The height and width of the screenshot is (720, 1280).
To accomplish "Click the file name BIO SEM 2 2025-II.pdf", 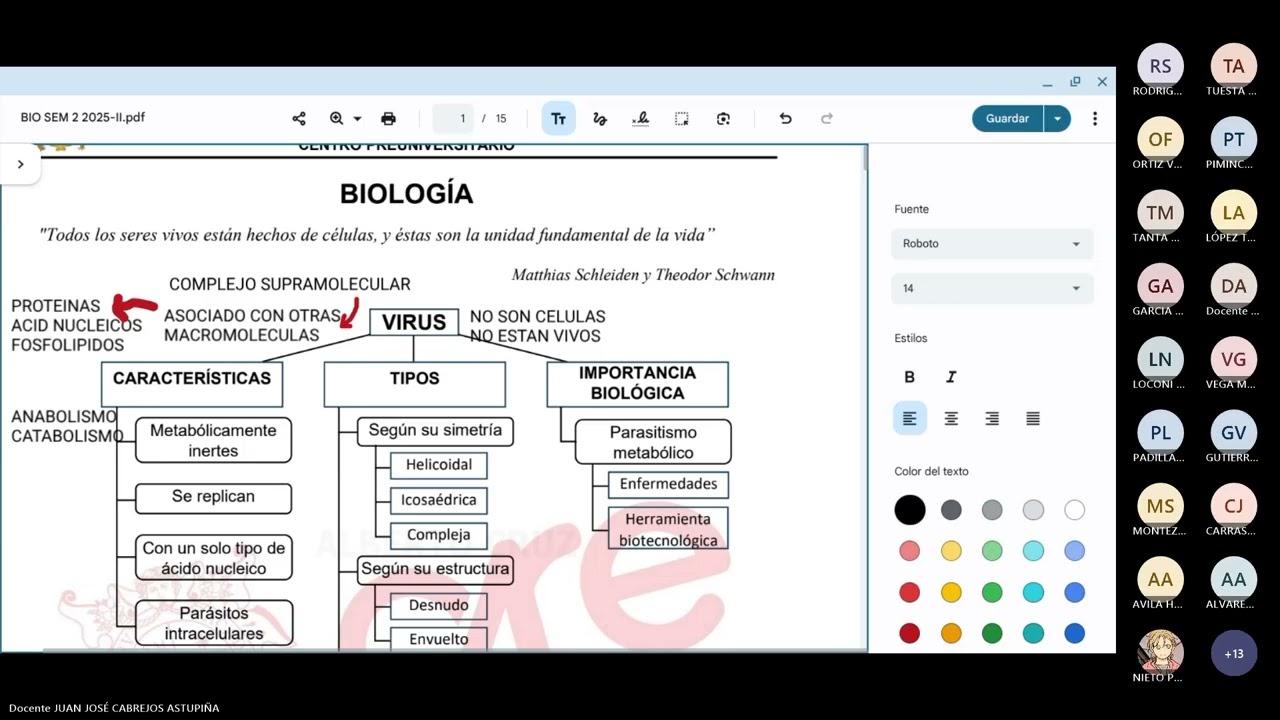I will [x=83, y=118].
